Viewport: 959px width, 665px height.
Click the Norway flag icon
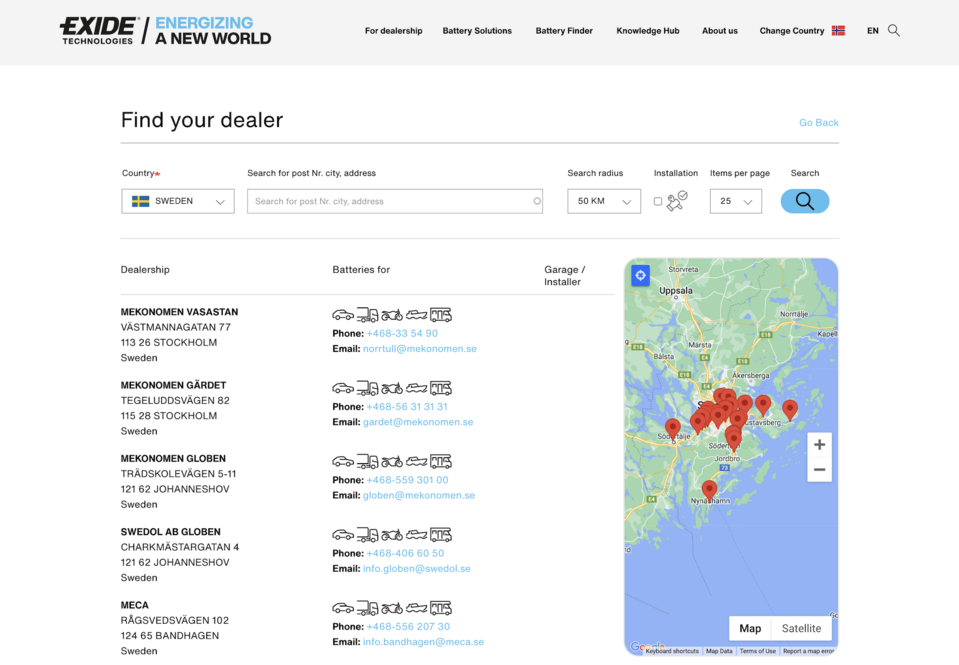[839, 31]
